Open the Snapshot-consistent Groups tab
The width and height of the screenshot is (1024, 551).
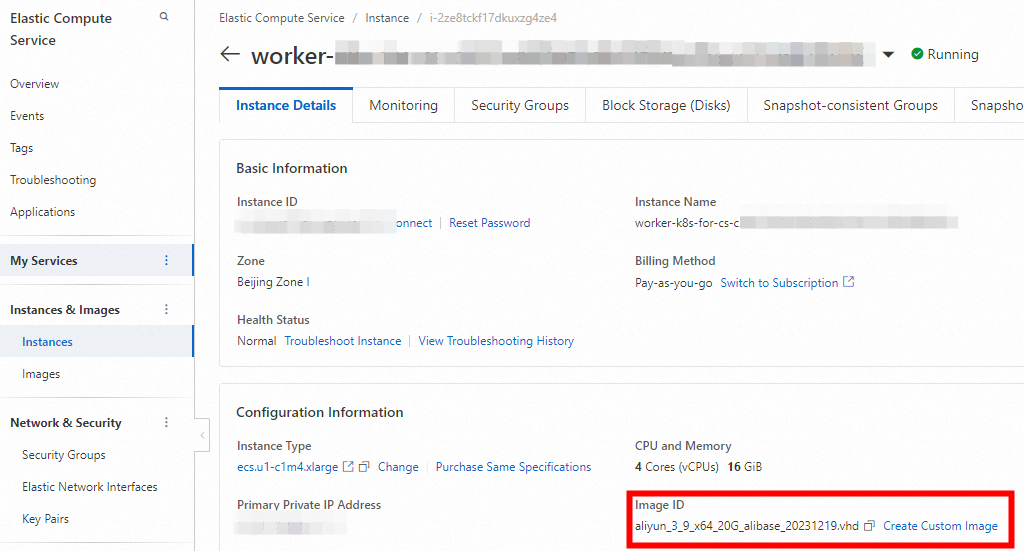pyautogui.click(x=850, y=105)
